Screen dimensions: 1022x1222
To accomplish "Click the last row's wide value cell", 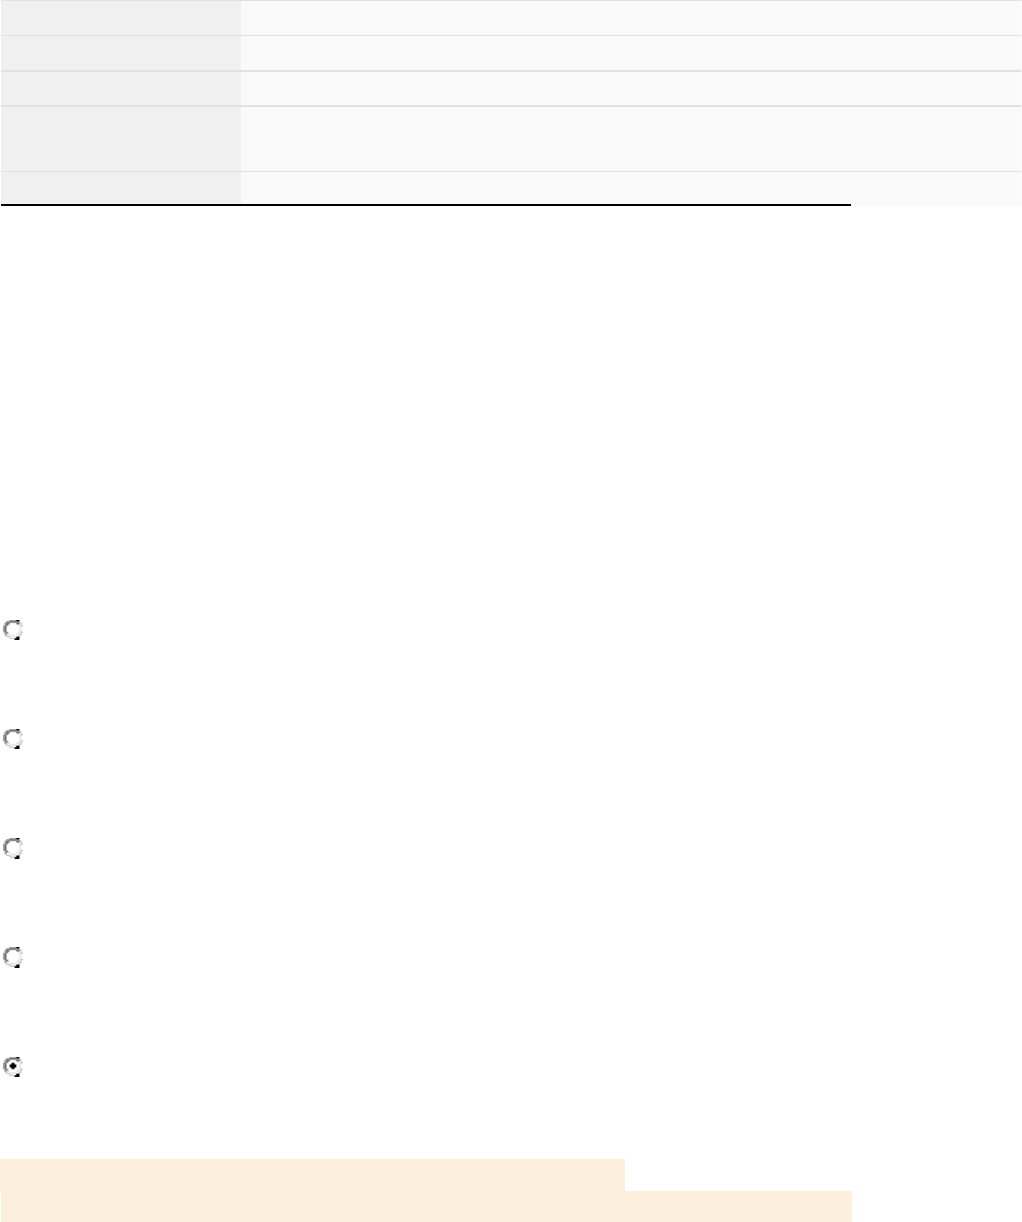I will pos(630,186).
